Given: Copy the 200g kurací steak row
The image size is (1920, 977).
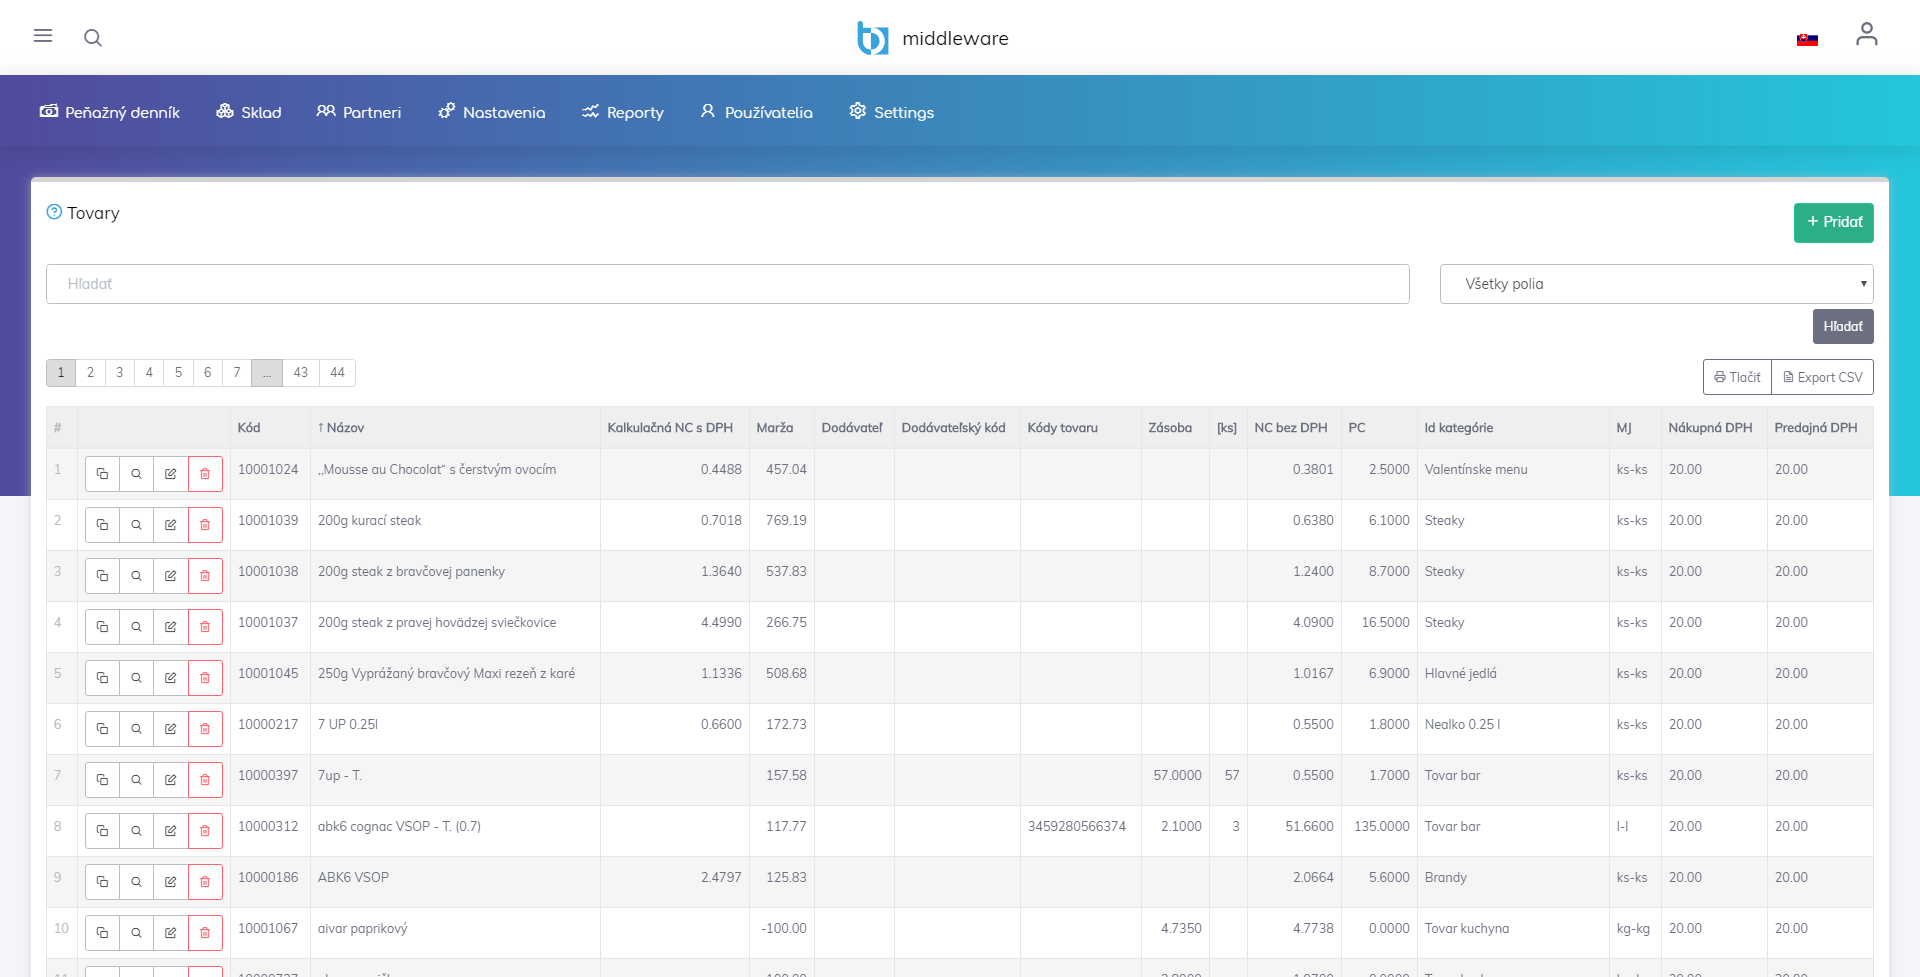Looking at the screenshot, I should (x=102, y=525).
